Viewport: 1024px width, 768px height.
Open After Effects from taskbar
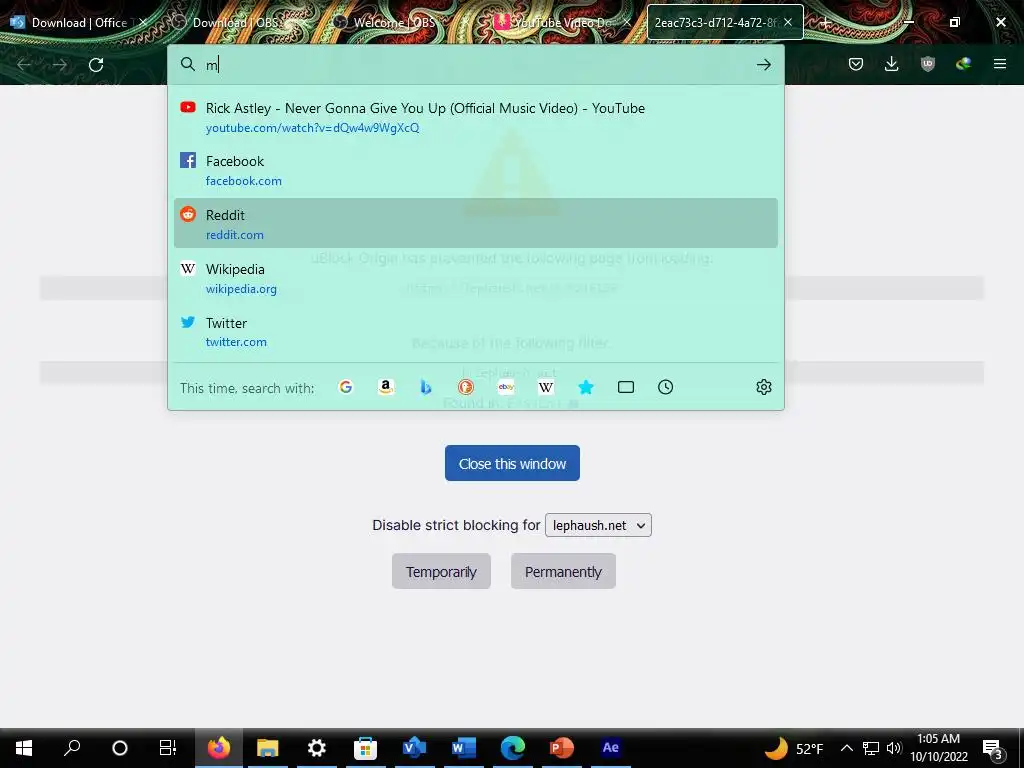pos(611,748)
